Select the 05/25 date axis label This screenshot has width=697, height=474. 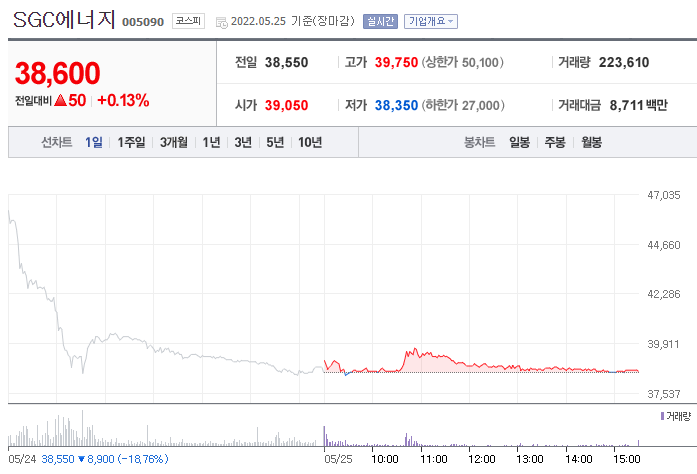pyautogui.click(x=338, y=459)
